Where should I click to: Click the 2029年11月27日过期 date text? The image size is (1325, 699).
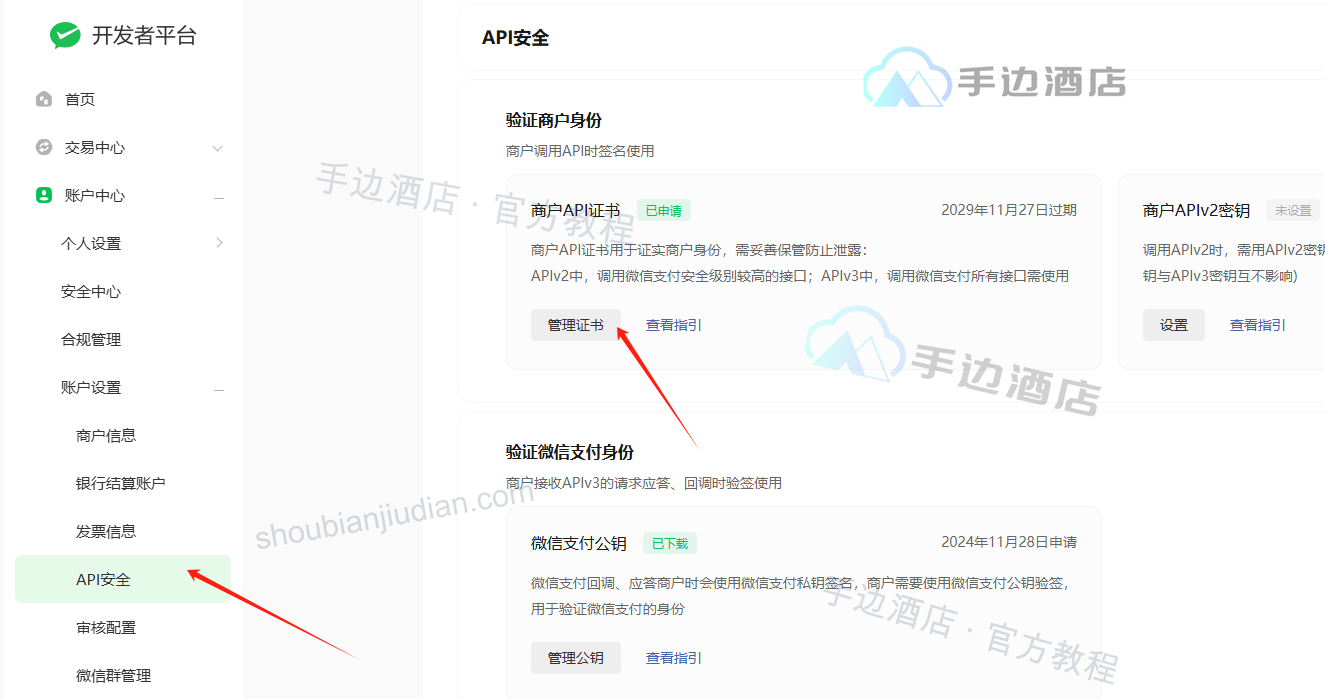click(x=1009, y=210)
